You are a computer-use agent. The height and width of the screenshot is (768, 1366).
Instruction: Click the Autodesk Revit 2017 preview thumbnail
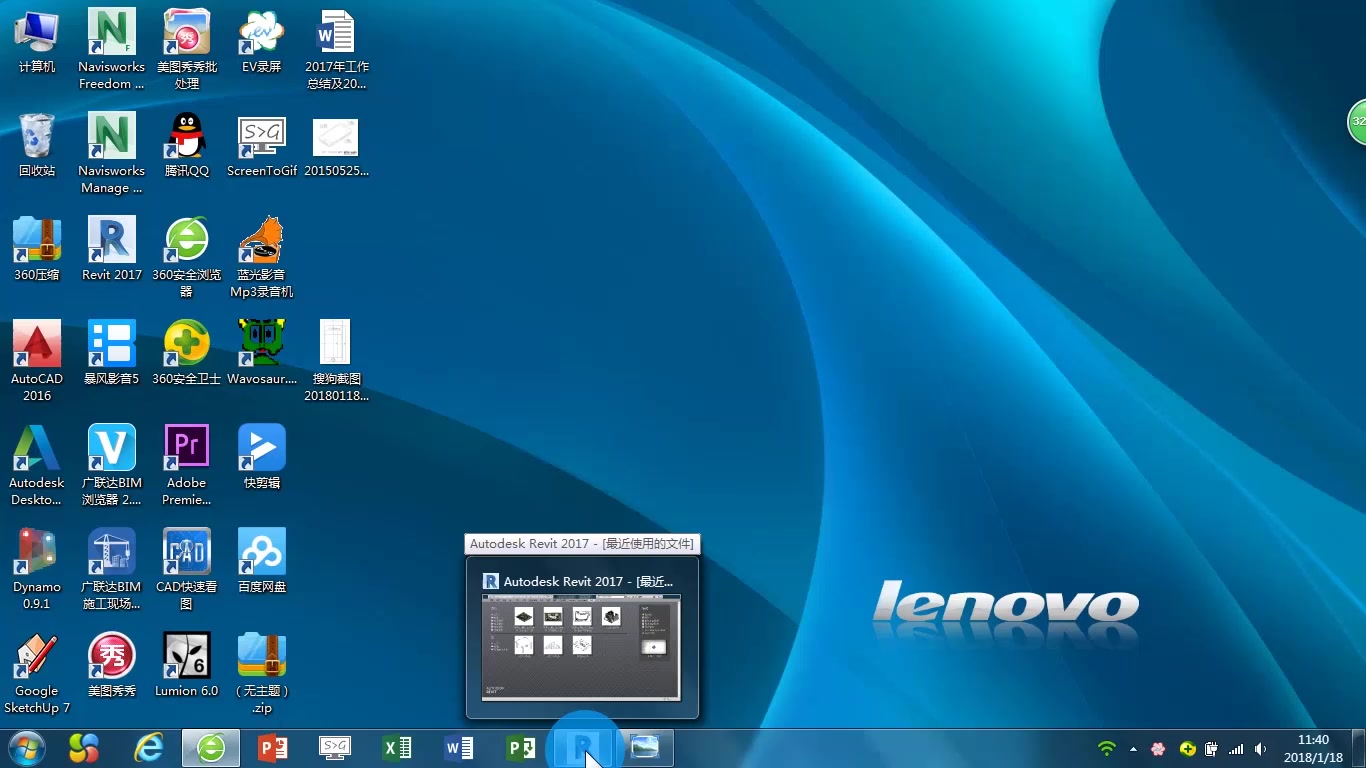point(581,648)
